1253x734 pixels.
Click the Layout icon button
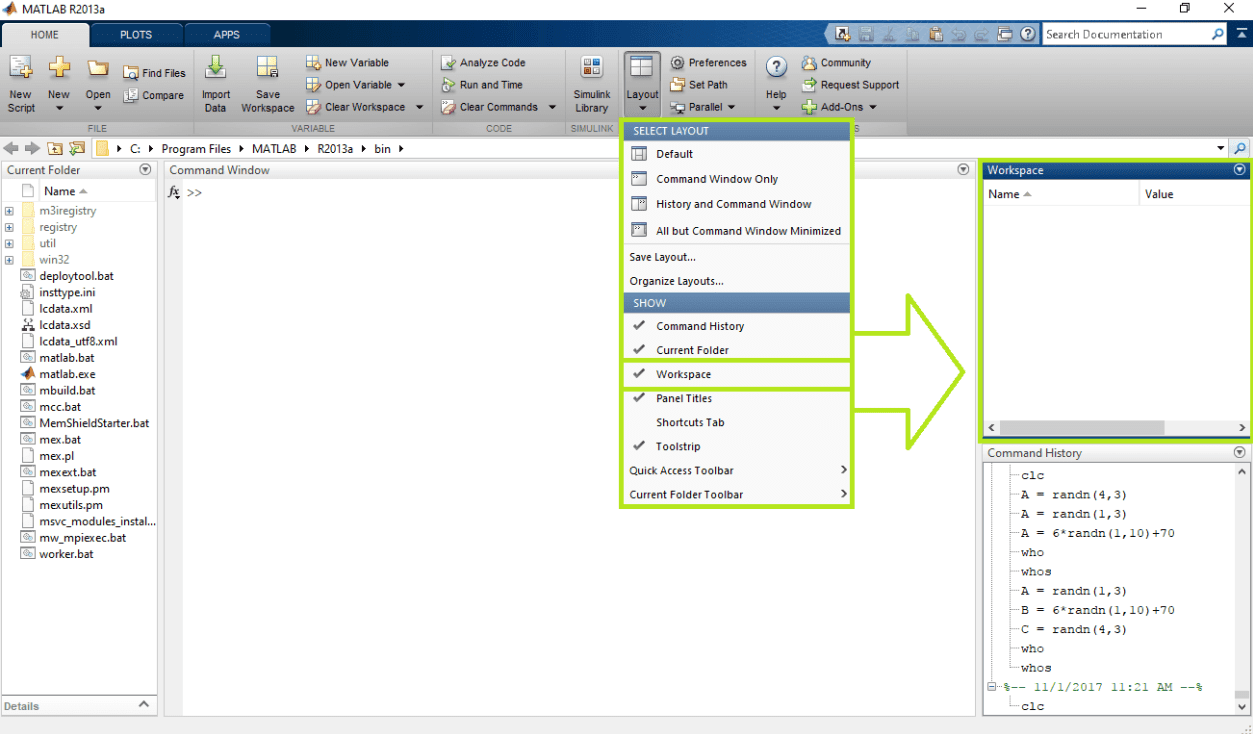642,68
